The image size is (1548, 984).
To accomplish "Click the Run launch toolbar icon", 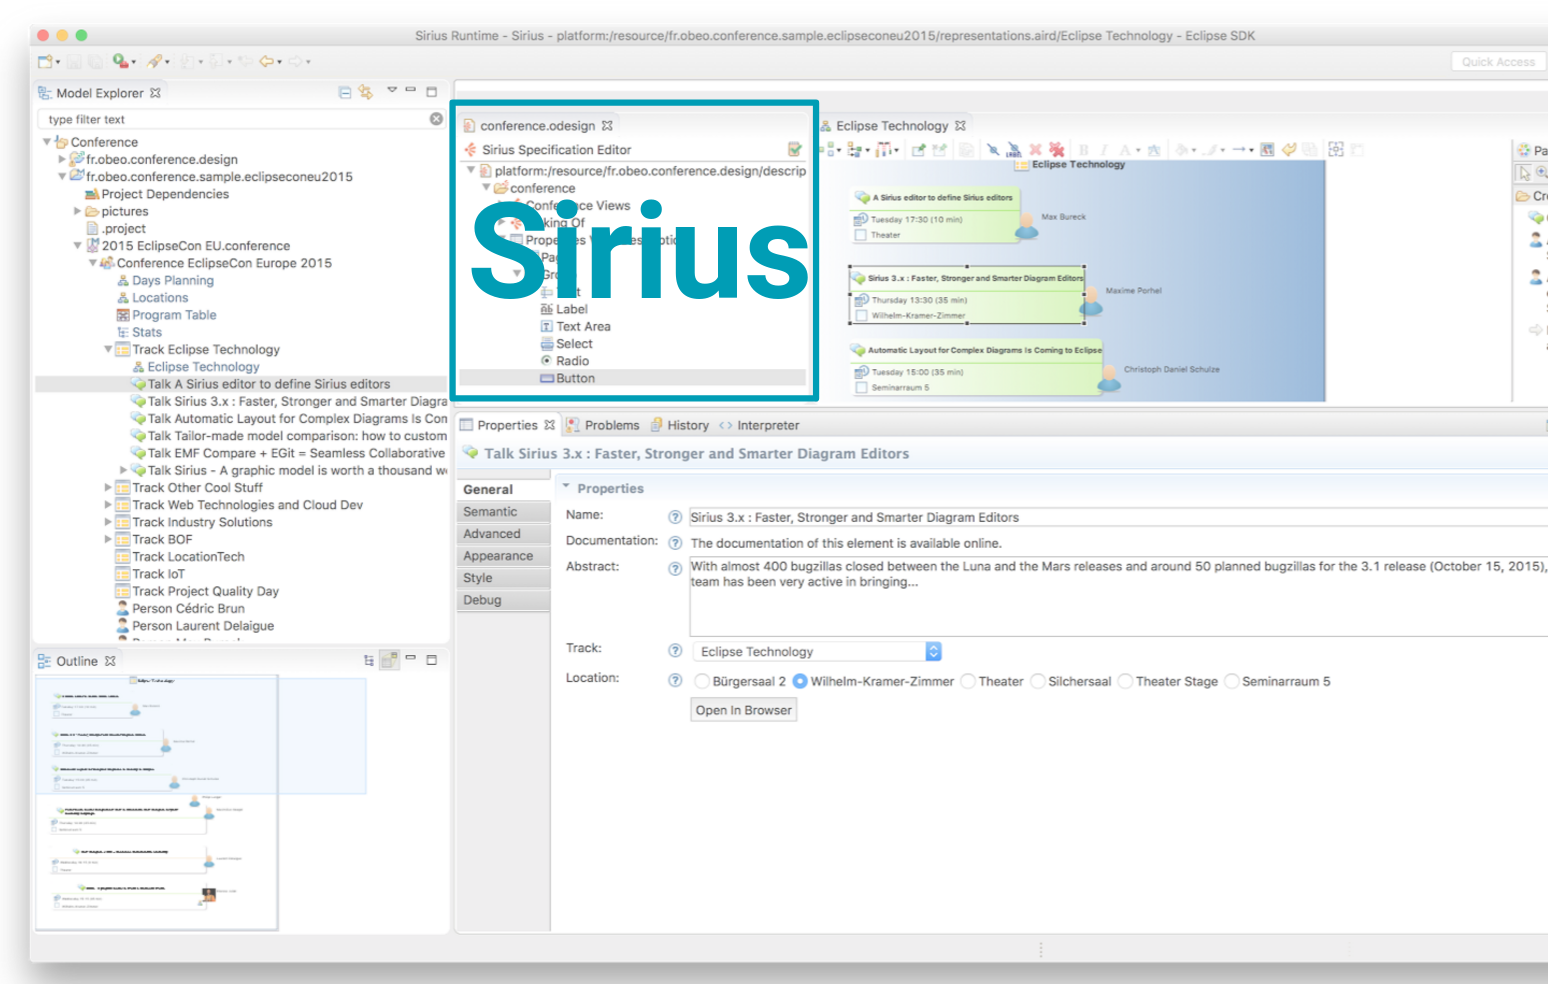I will [x=120, y=62].
